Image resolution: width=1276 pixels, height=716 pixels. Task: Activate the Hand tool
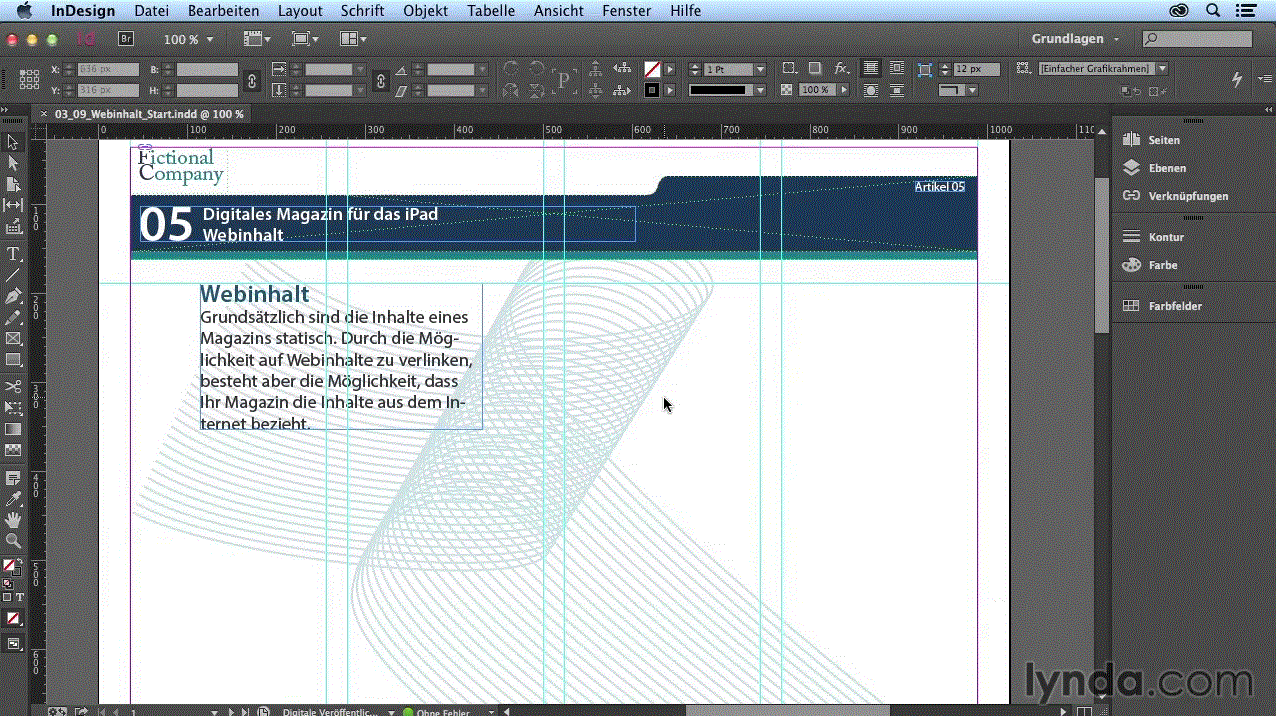[14, 519]
